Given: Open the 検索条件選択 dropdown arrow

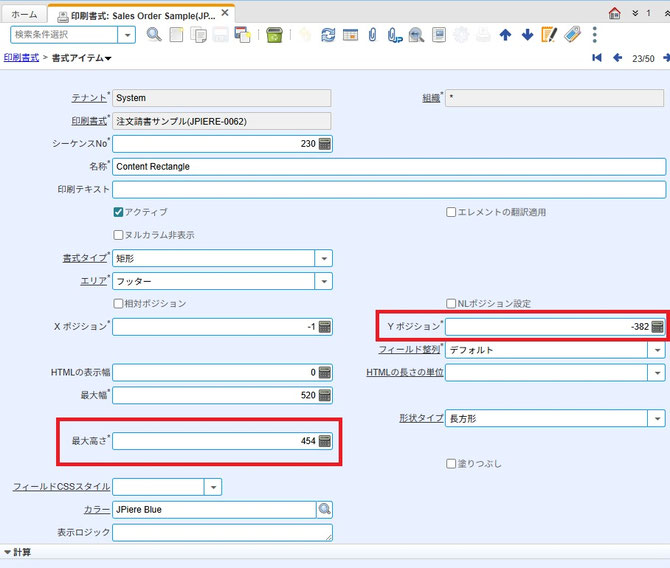Looking at the screenshot, I should [x=127, y=35].
